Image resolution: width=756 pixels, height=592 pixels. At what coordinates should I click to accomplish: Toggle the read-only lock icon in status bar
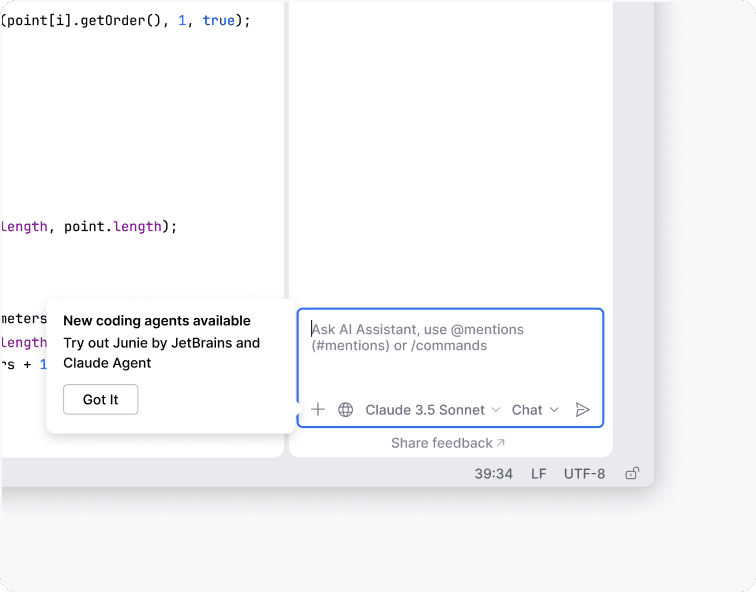coord(632,473)
